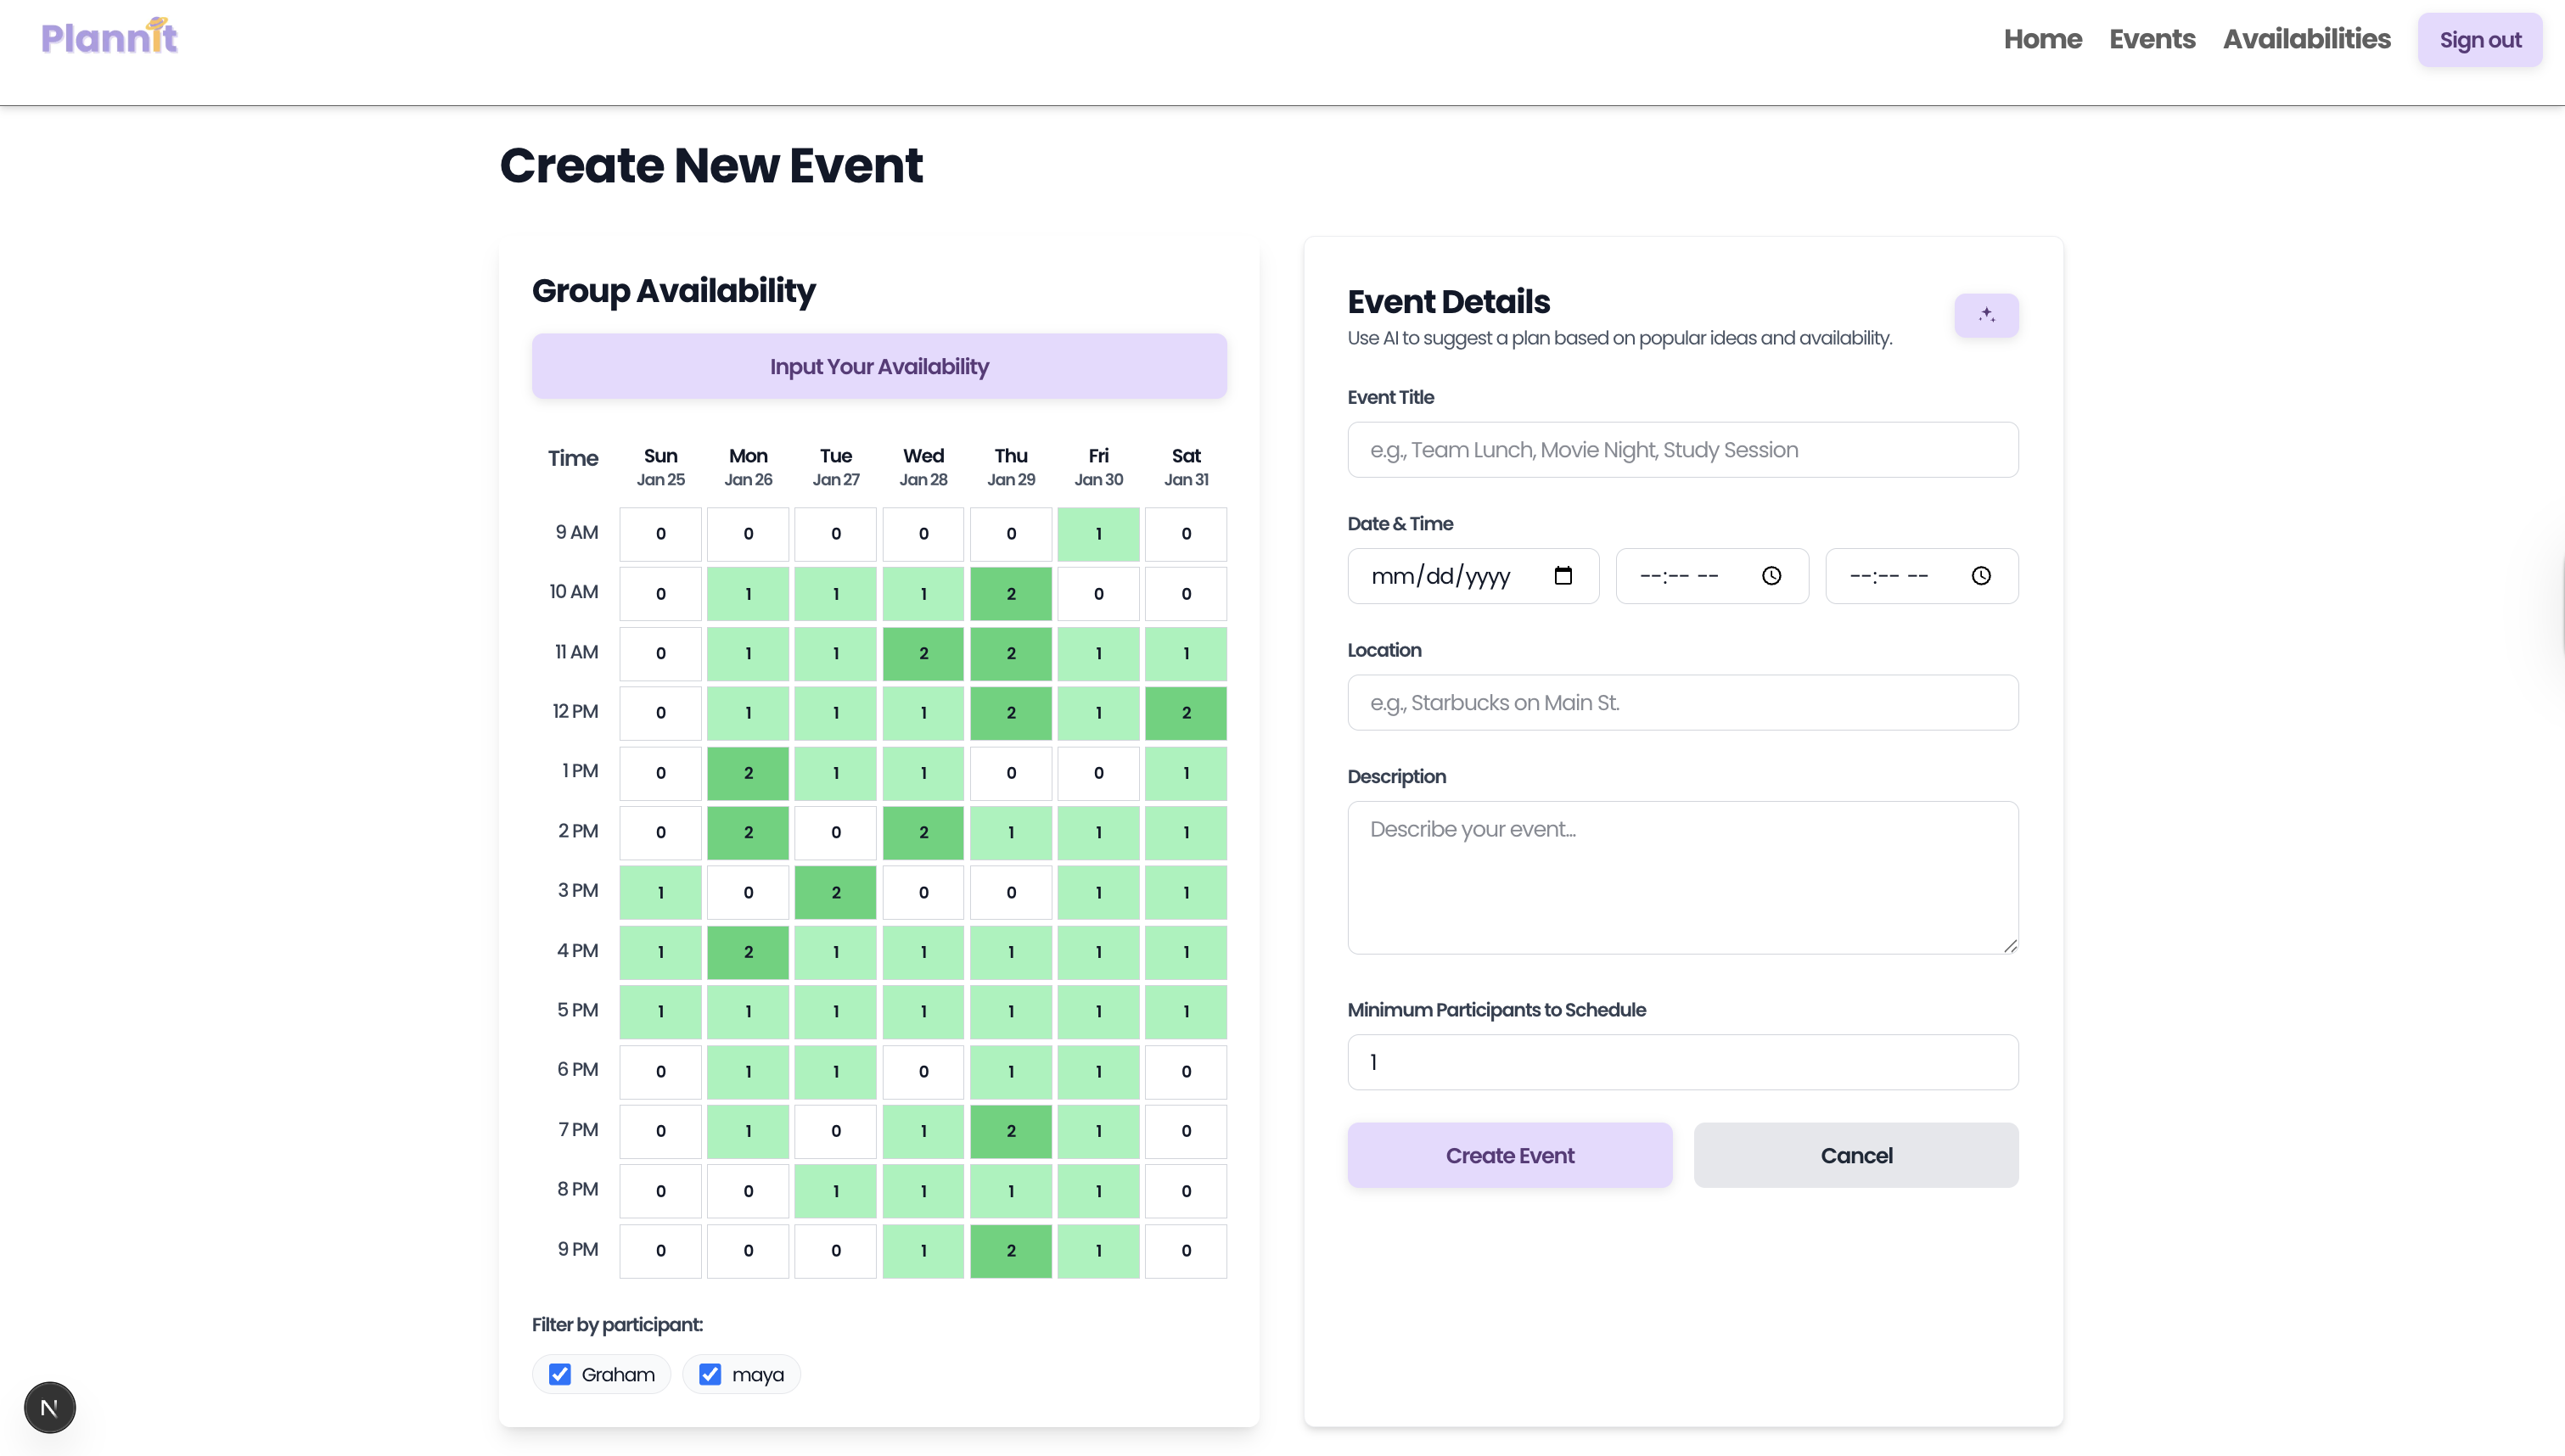This screenshot has height=1456, width=2565.
Task: Open the Events page
Action: point(2152,39)
